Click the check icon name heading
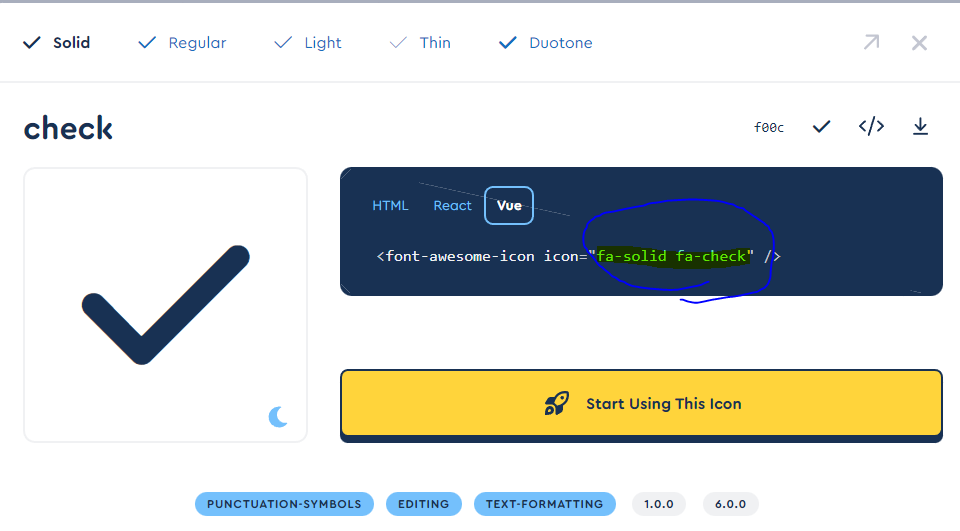Image resolution: width=960 pixels, height=531 pixels. point(68,128)
